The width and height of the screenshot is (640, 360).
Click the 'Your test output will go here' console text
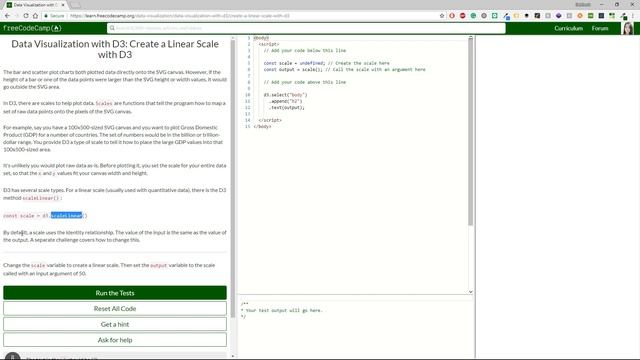coord(284,310)
